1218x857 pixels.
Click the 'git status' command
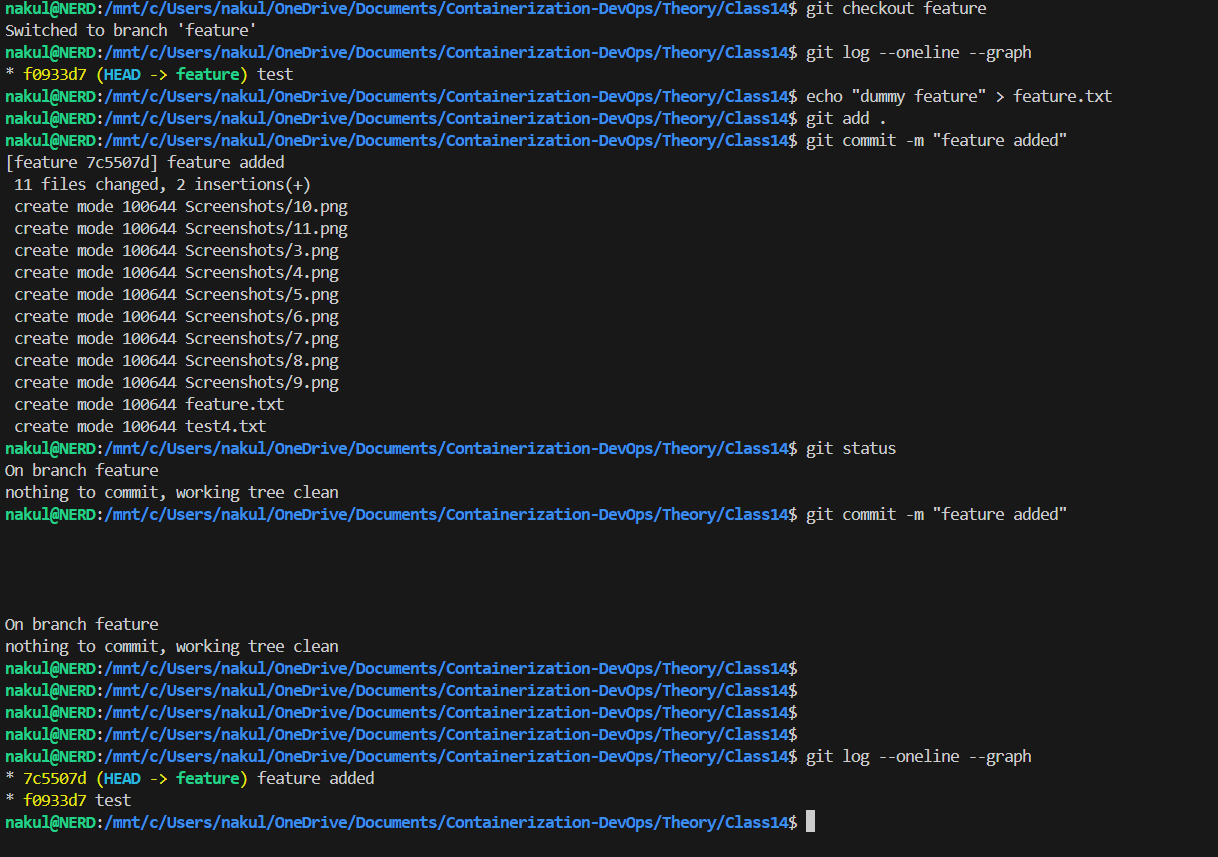click(851, 449)
